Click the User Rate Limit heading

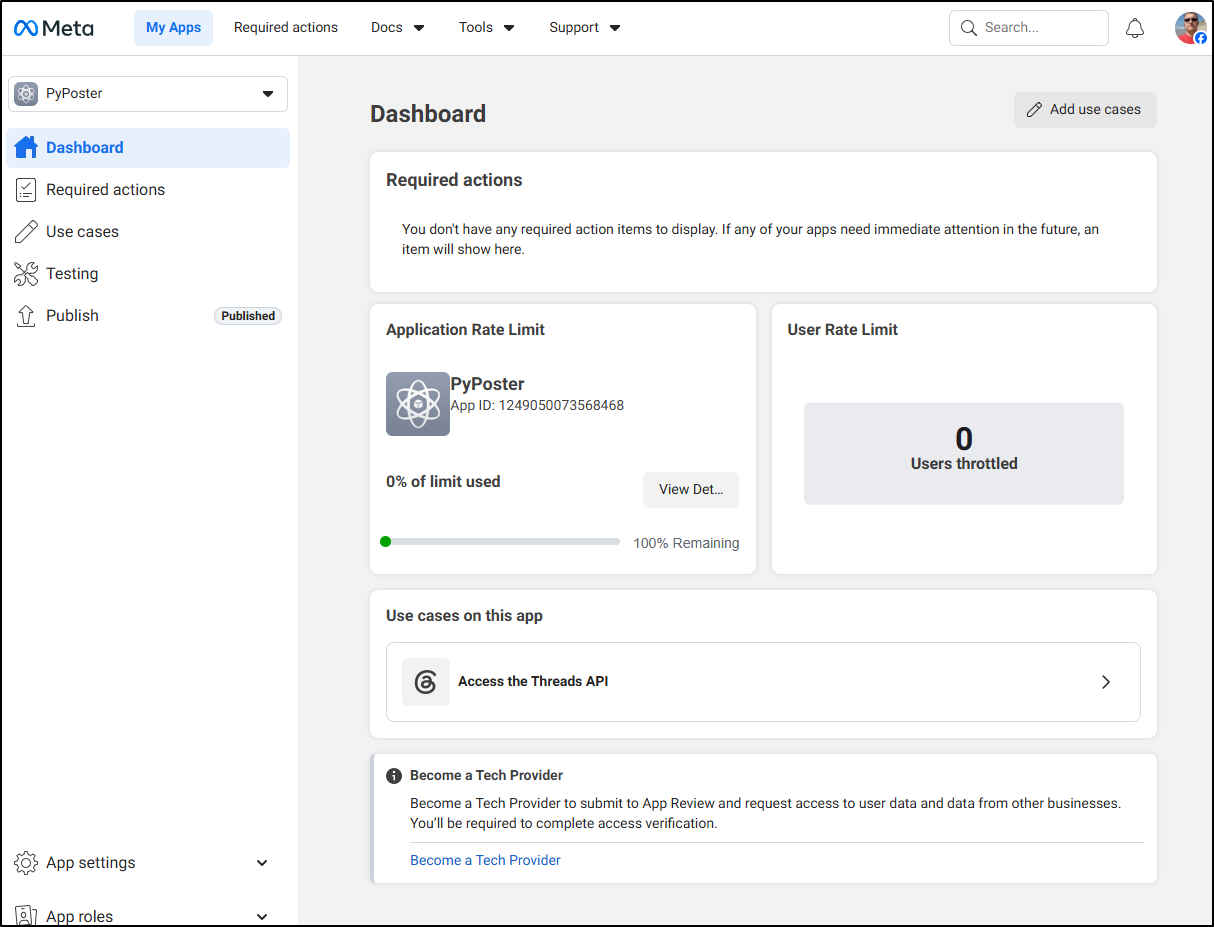(x=843, y=330)
